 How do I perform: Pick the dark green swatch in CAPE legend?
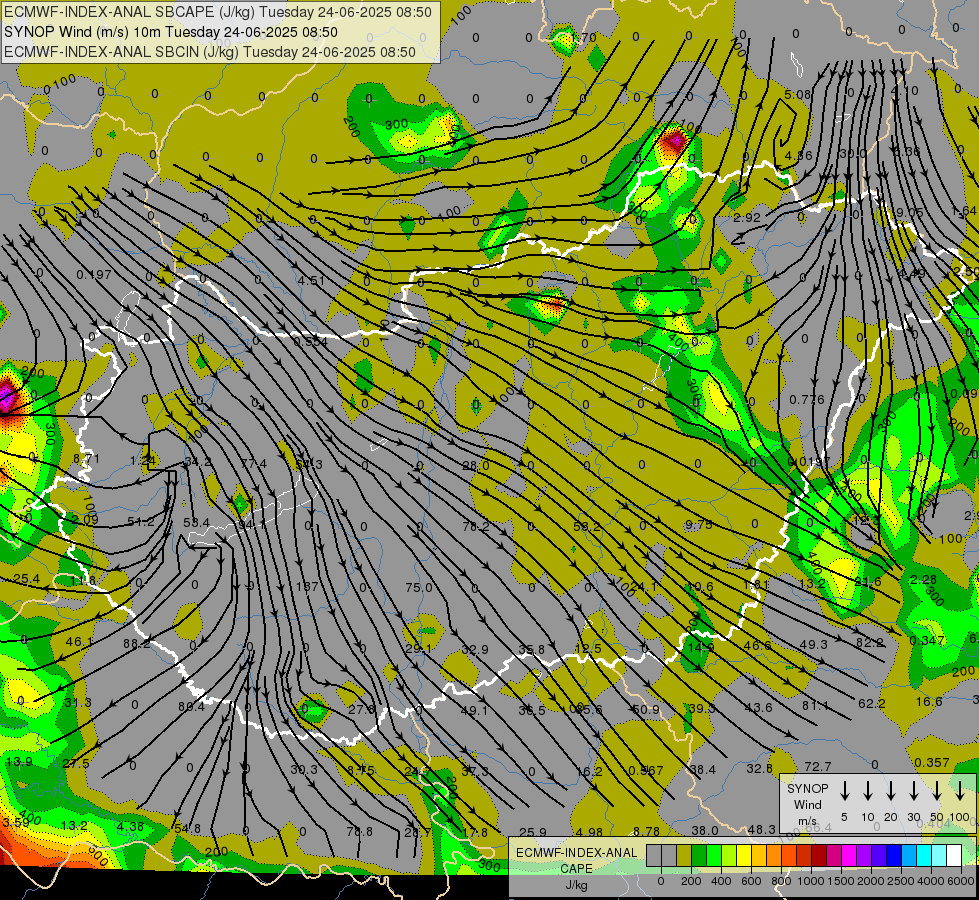pyautogui.click(x=699, y=856)
